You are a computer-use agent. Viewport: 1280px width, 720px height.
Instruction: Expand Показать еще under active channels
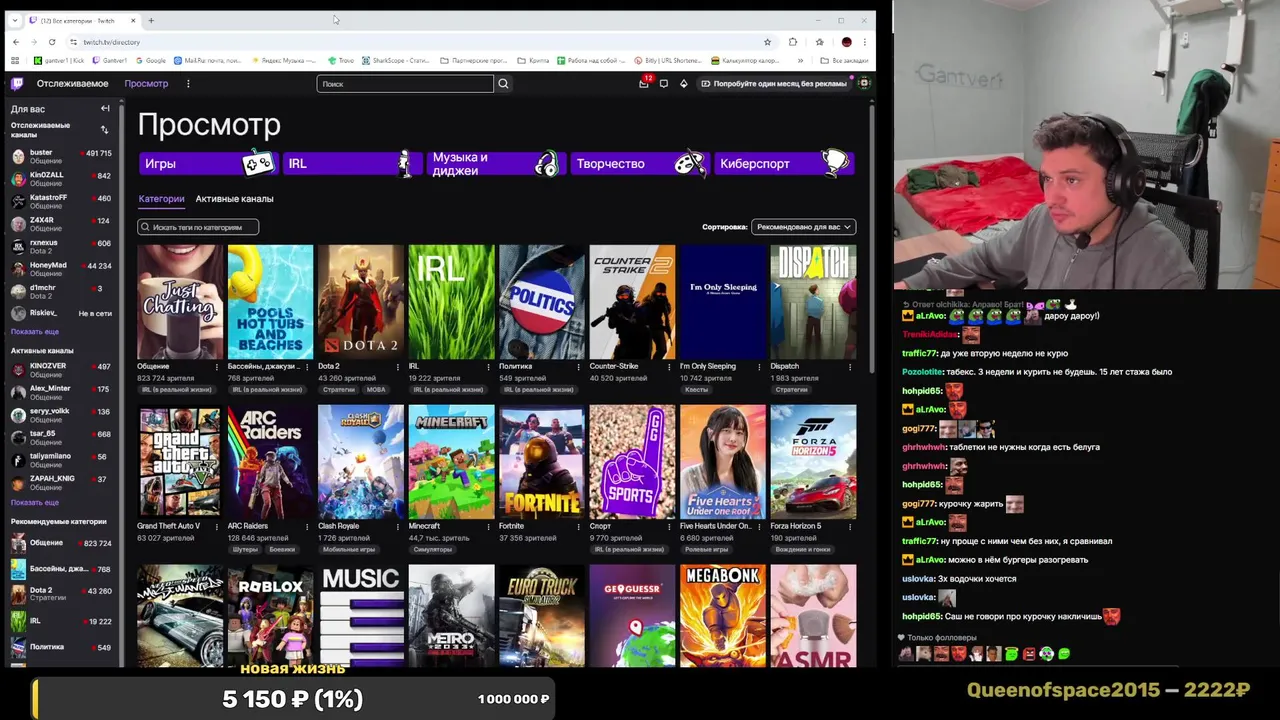pos(35,502)
